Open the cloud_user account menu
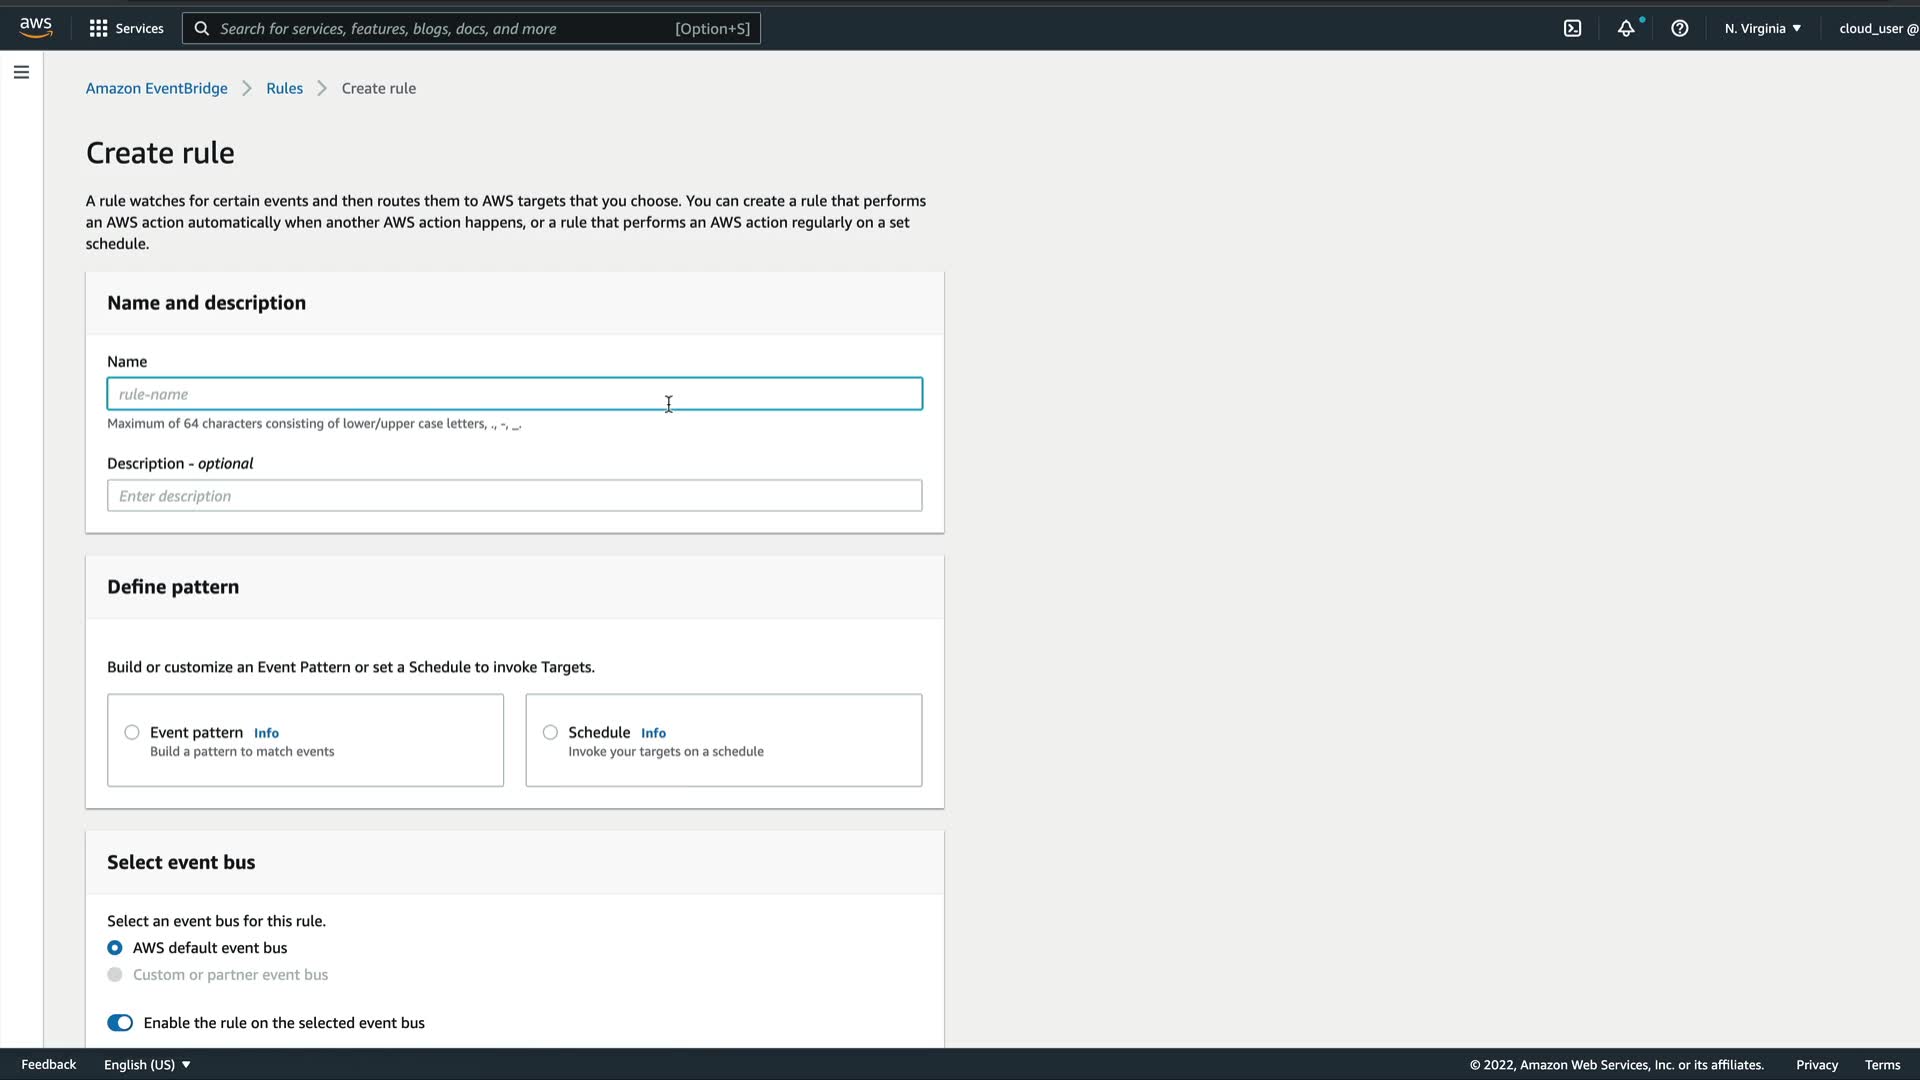Screen dimensions: 1920x1080 1877,28
